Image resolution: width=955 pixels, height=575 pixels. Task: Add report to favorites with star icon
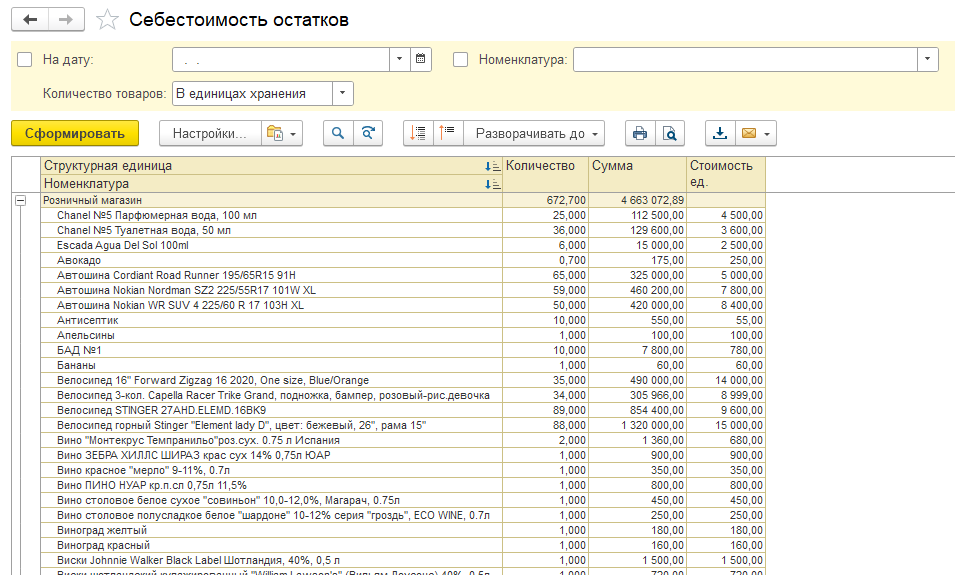coord(107,19)
